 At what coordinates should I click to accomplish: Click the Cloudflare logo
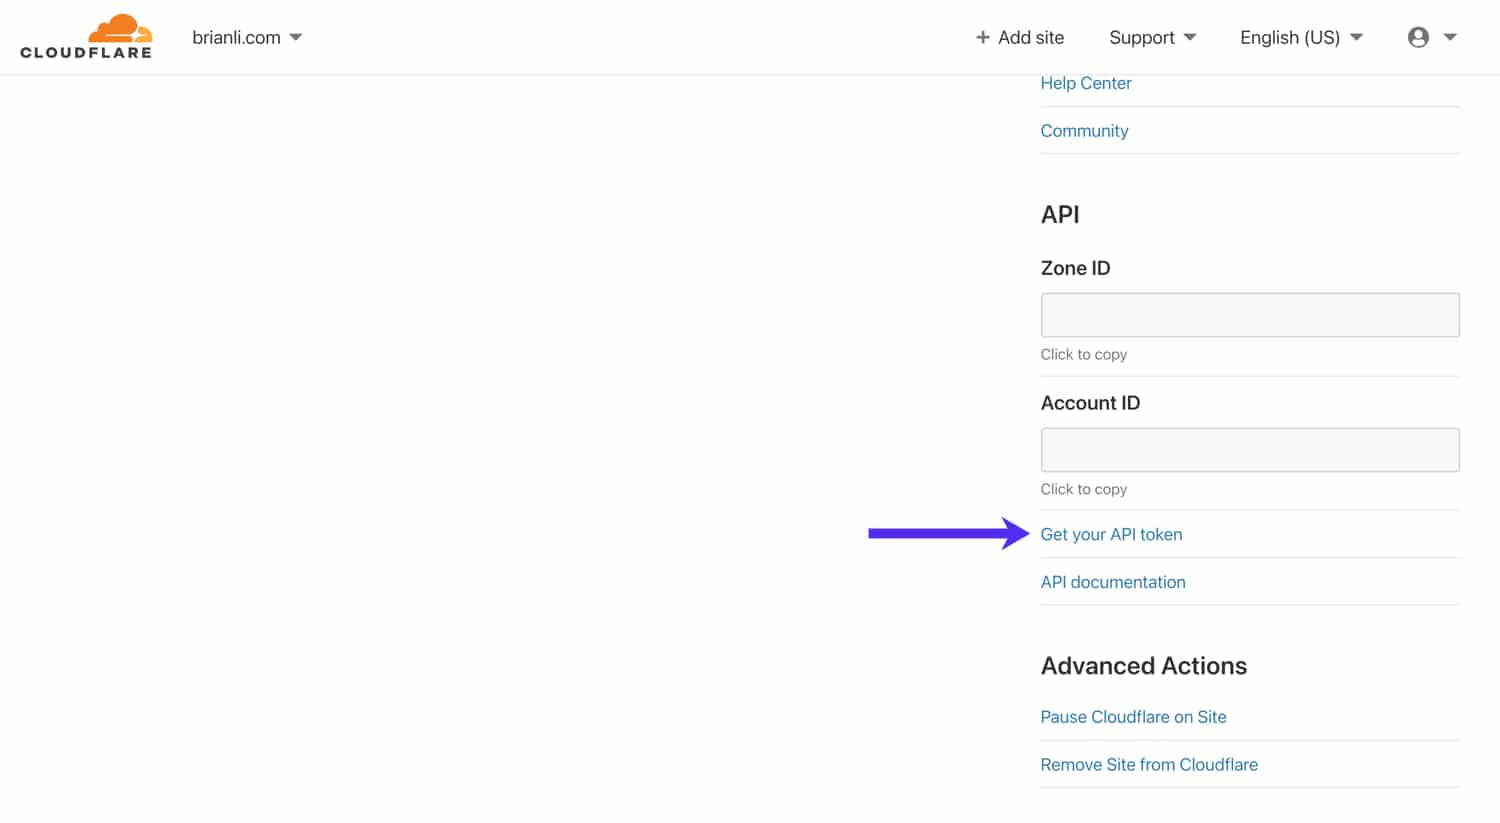pos(86,37)
